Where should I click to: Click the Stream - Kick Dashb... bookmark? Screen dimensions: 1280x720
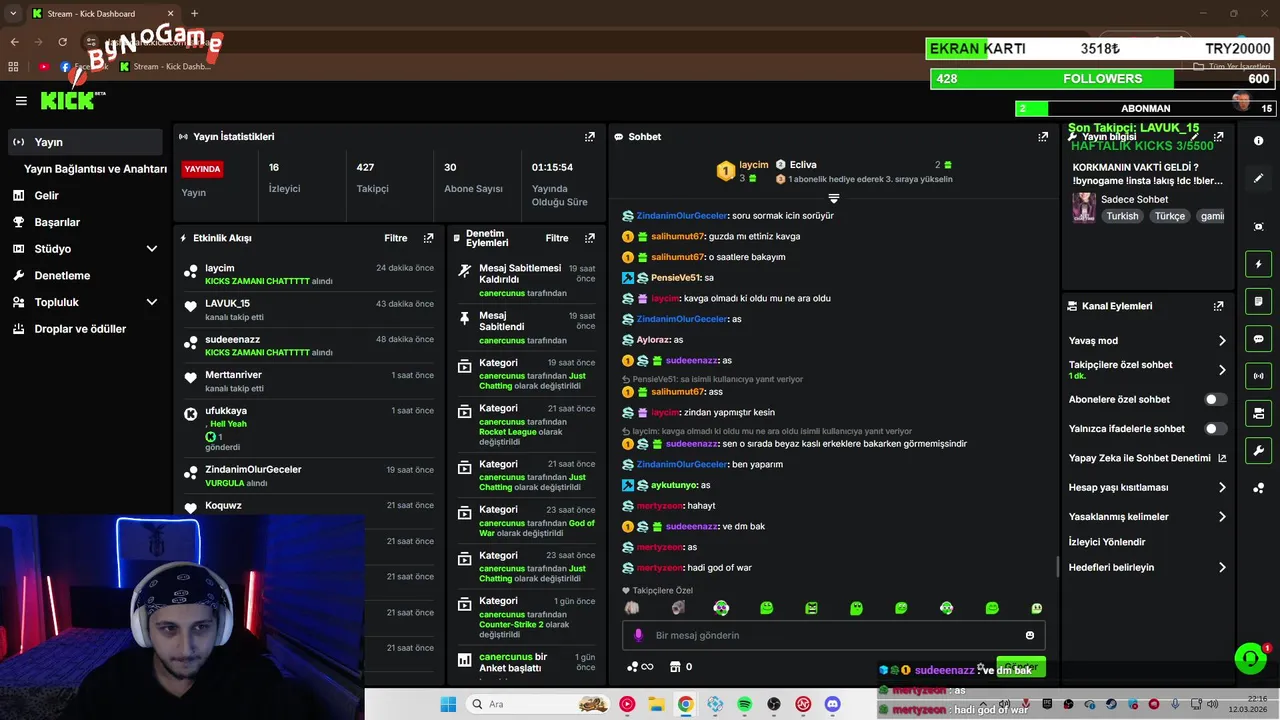[x=165, y=67]
